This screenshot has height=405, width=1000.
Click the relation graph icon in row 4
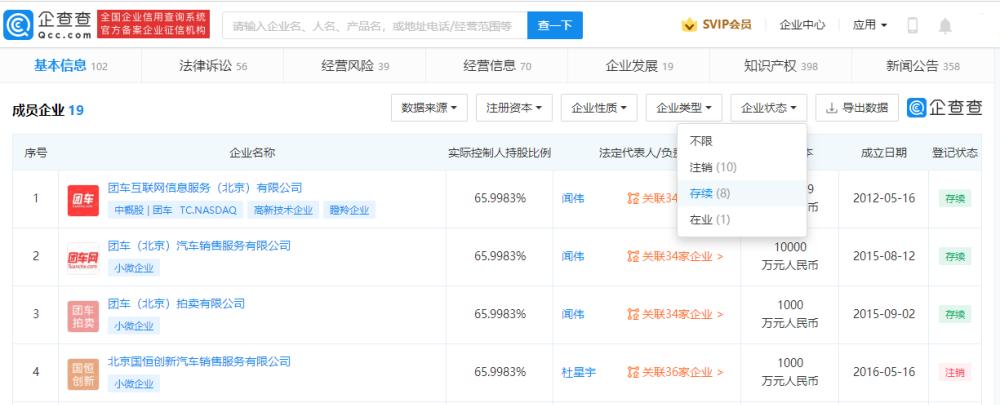pyautogui.click(x=633, y=372)
